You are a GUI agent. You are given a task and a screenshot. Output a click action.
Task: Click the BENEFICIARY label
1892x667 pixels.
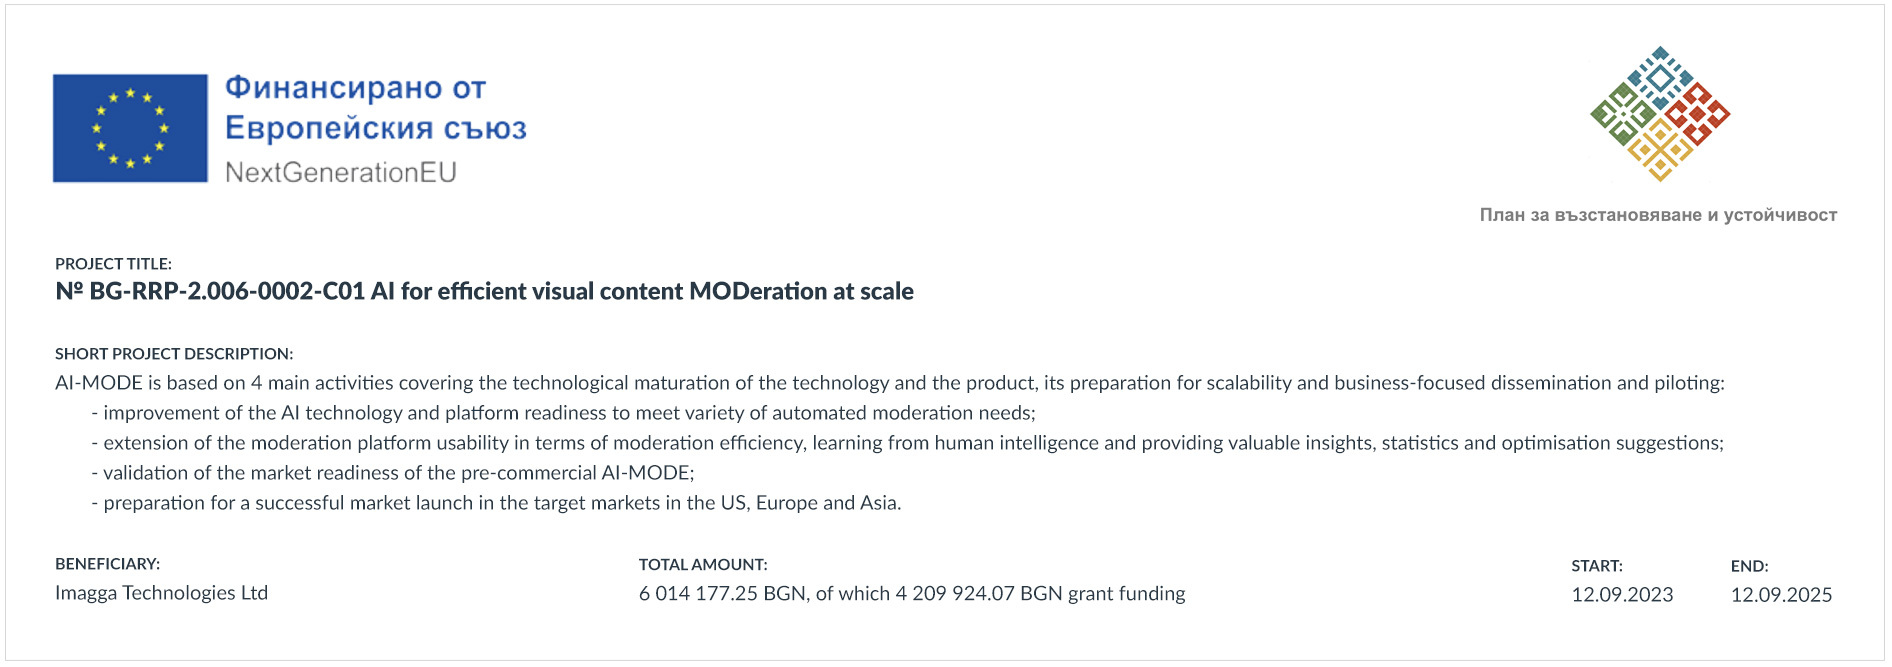[107, 564]
